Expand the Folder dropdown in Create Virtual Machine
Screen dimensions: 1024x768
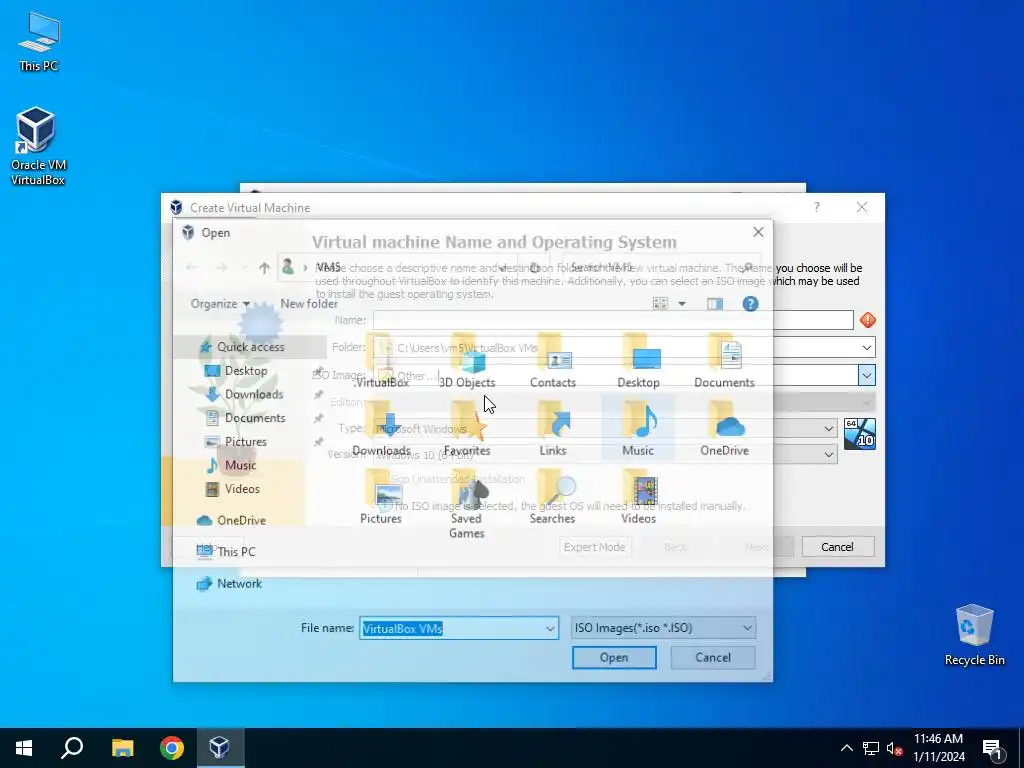coord(867,347)
